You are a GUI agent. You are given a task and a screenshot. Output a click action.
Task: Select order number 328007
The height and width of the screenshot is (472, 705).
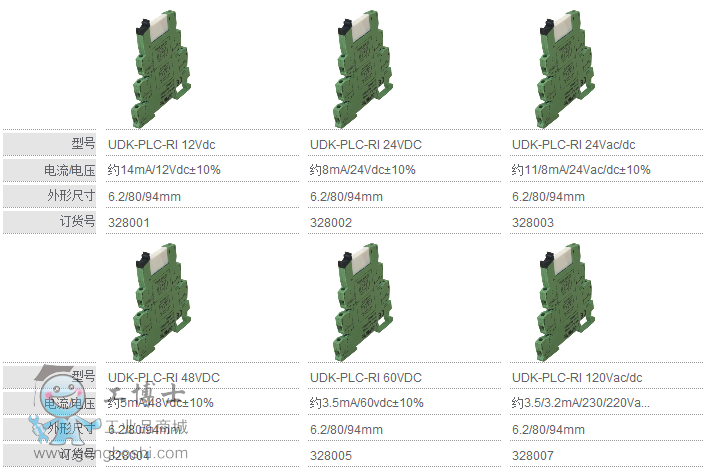tap(533, 455)
